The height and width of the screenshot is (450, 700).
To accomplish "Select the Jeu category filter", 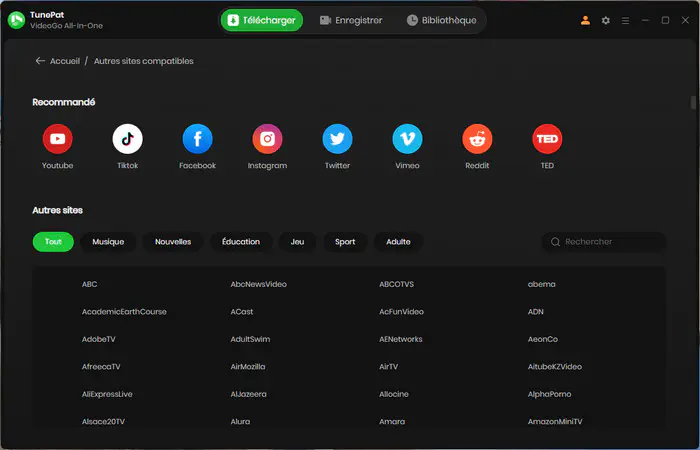I will pos(297,242).
